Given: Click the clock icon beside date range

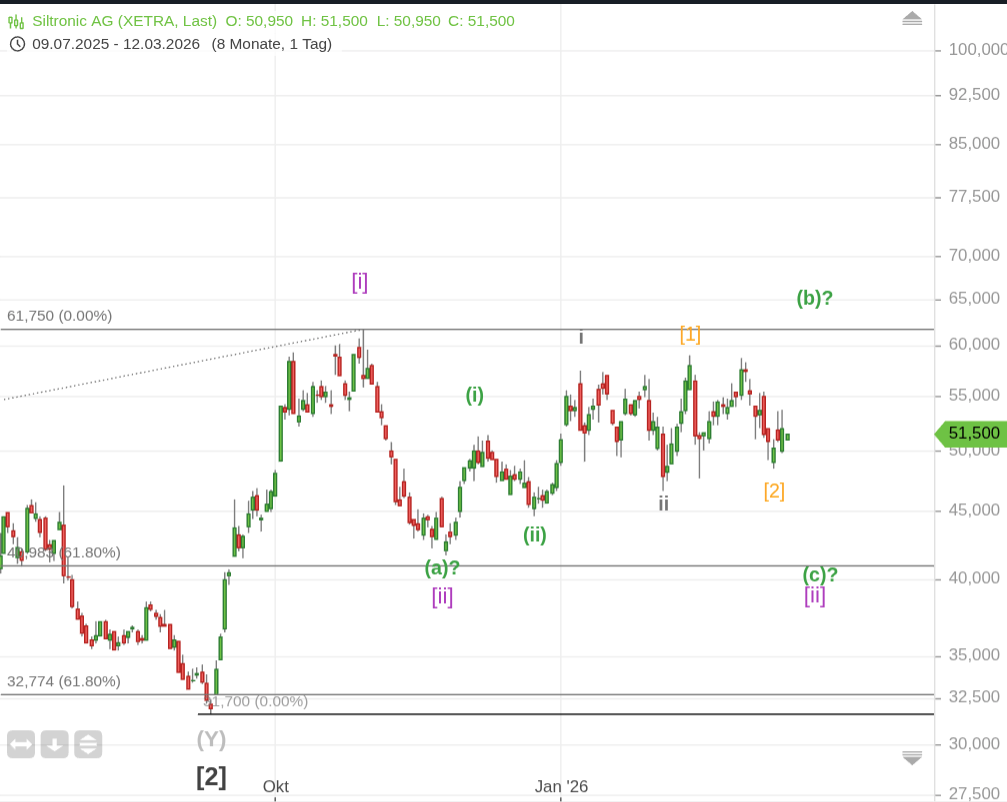Looking at the screenshot, I should point(17,44).
